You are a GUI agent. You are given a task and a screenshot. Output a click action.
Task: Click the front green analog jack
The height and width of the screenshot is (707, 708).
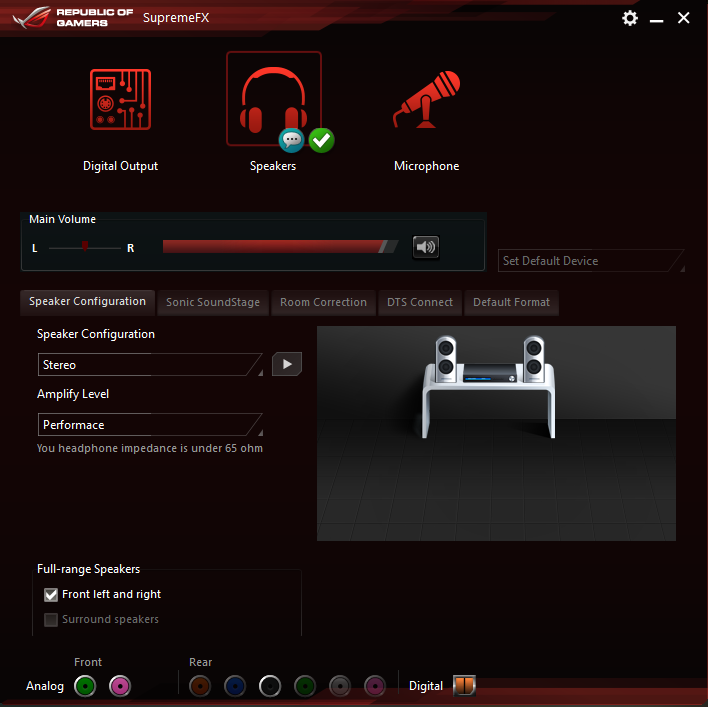[x=85, y=686]
